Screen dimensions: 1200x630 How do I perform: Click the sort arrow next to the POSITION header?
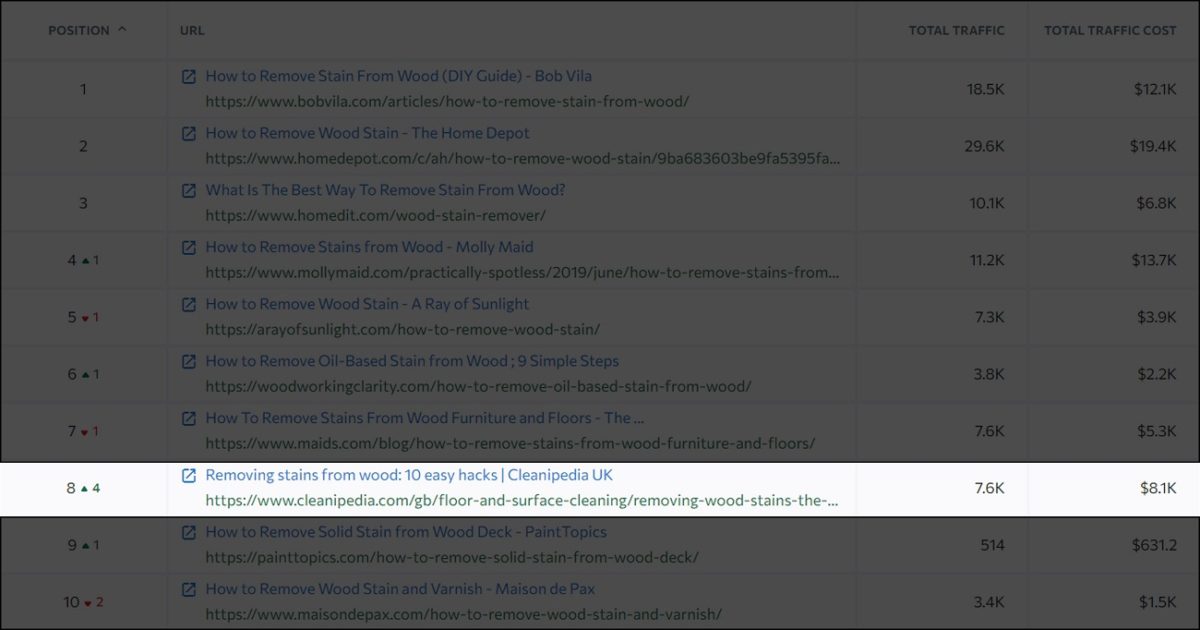pyautogui.click(x=122, y=29)
